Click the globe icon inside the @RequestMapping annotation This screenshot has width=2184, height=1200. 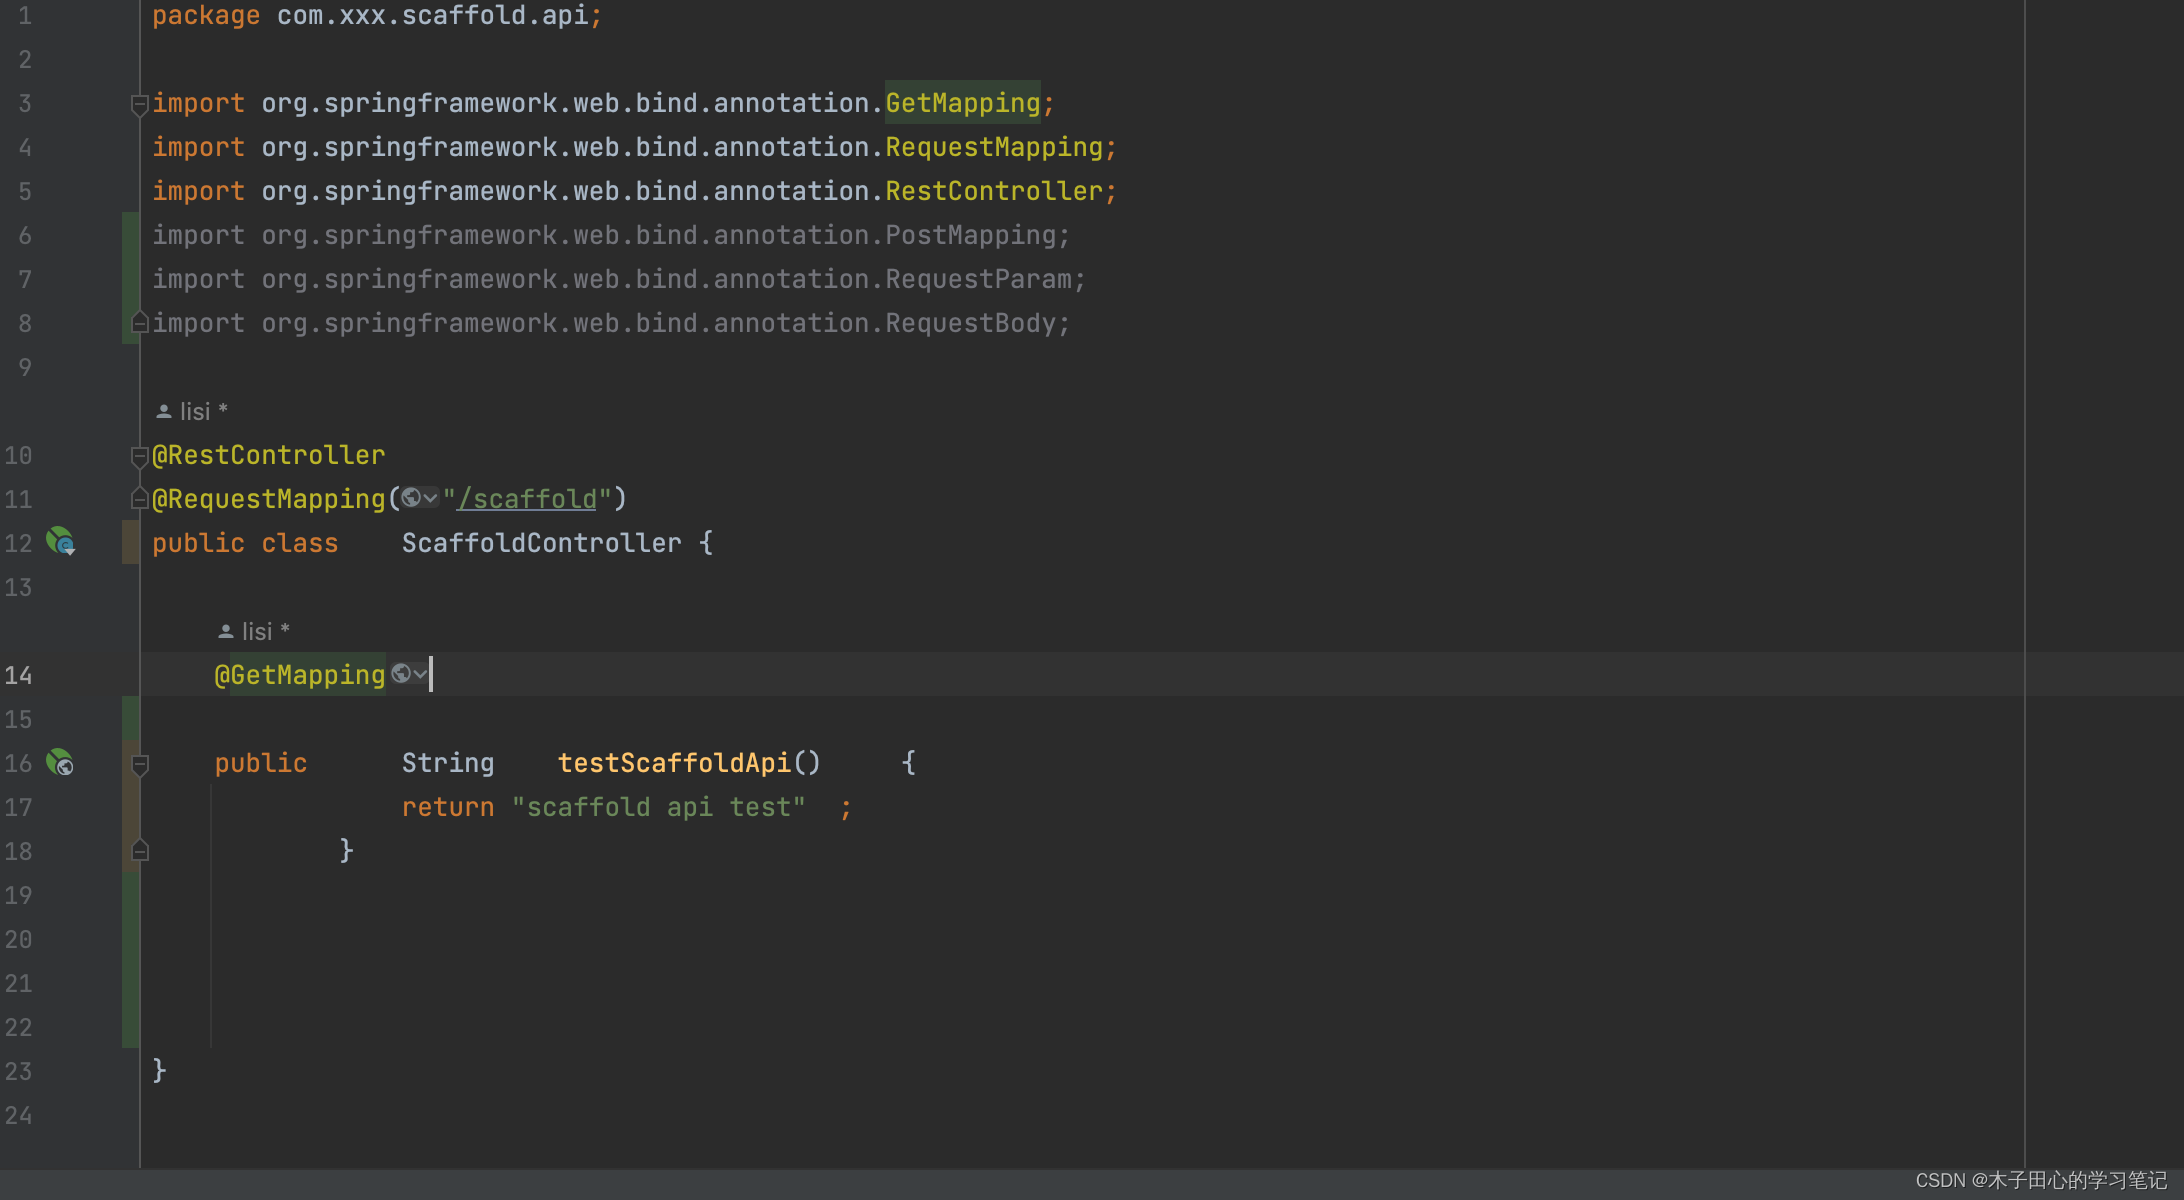[x=411, y=497]
